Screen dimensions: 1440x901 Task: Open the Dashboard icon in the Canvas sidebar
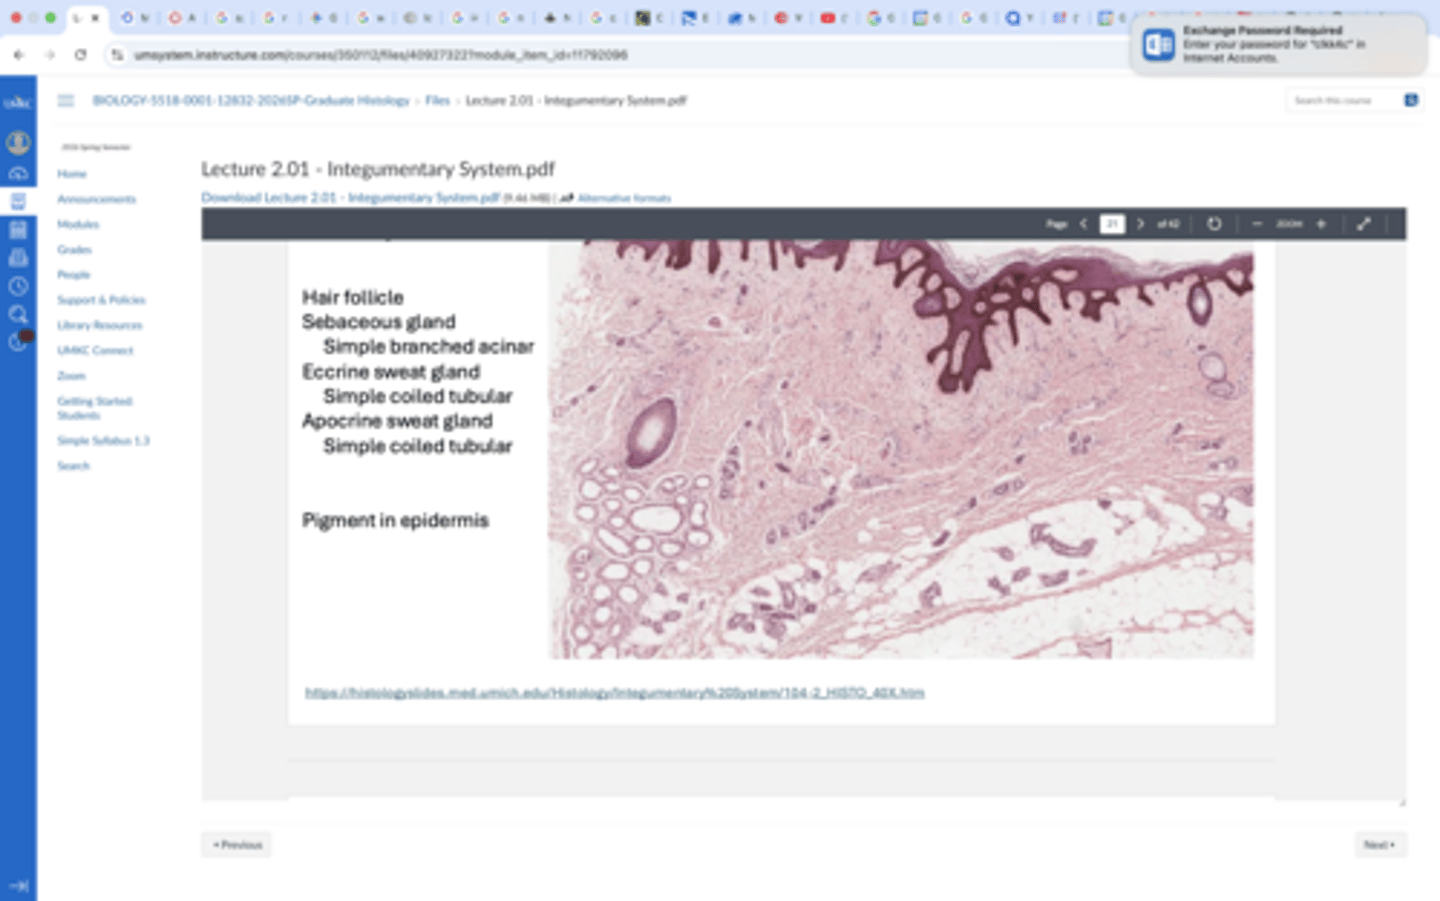coord(18,173)
